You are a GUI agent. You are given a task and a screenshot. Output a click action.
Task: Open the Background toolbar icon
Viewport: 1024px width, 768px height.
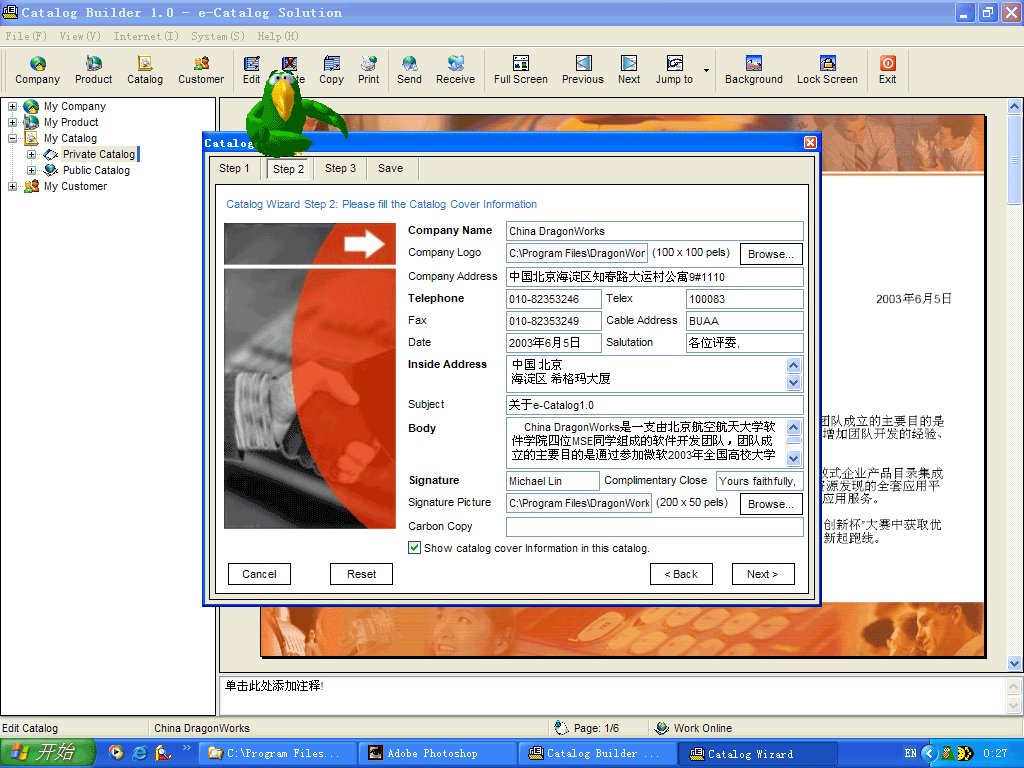(754, 71)
